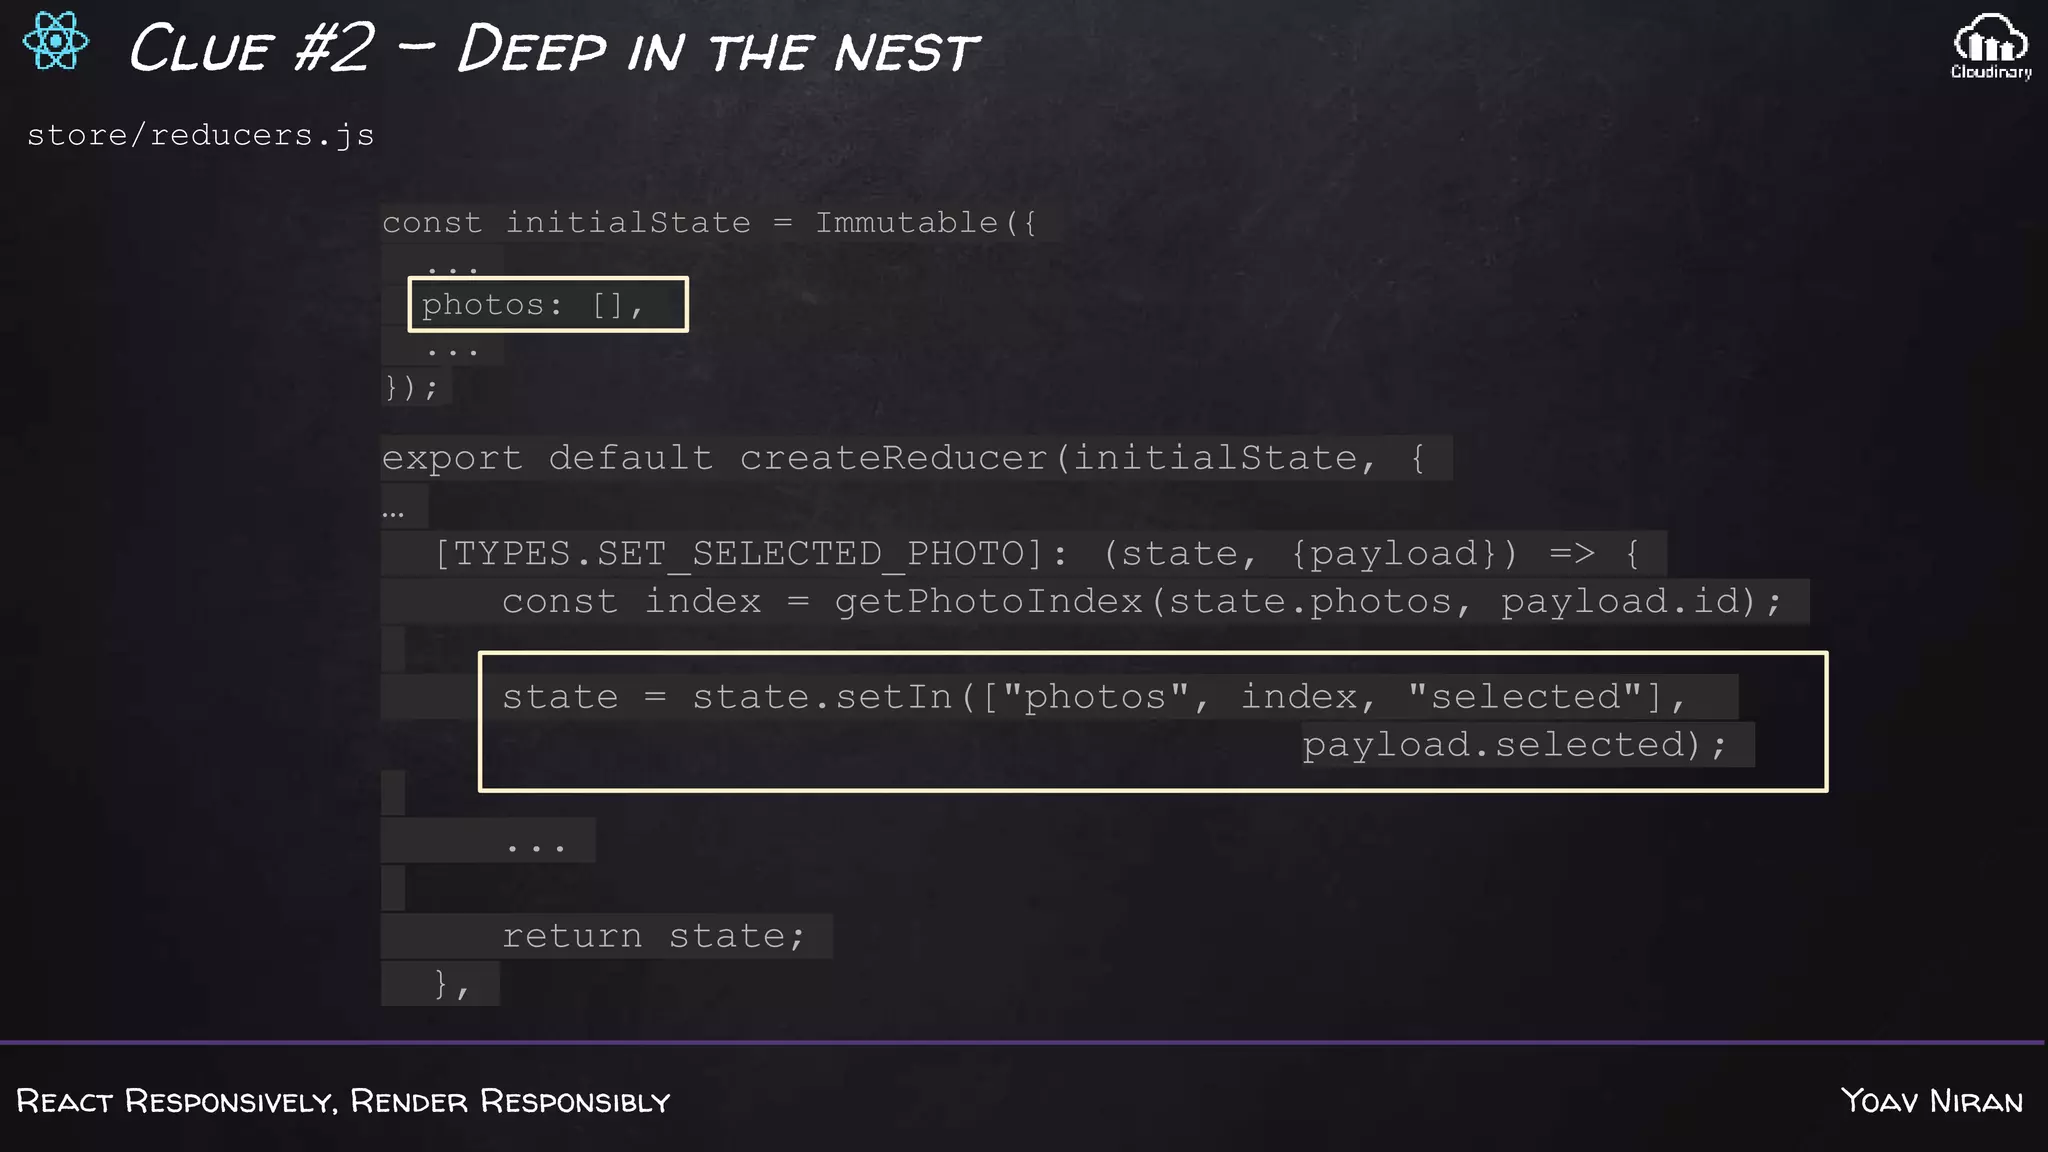This screenshot has height=1152, width=2048.
Task: Click the slide title 'Clue #2 – Deep in the nest'
Action: tap(554, 48)
